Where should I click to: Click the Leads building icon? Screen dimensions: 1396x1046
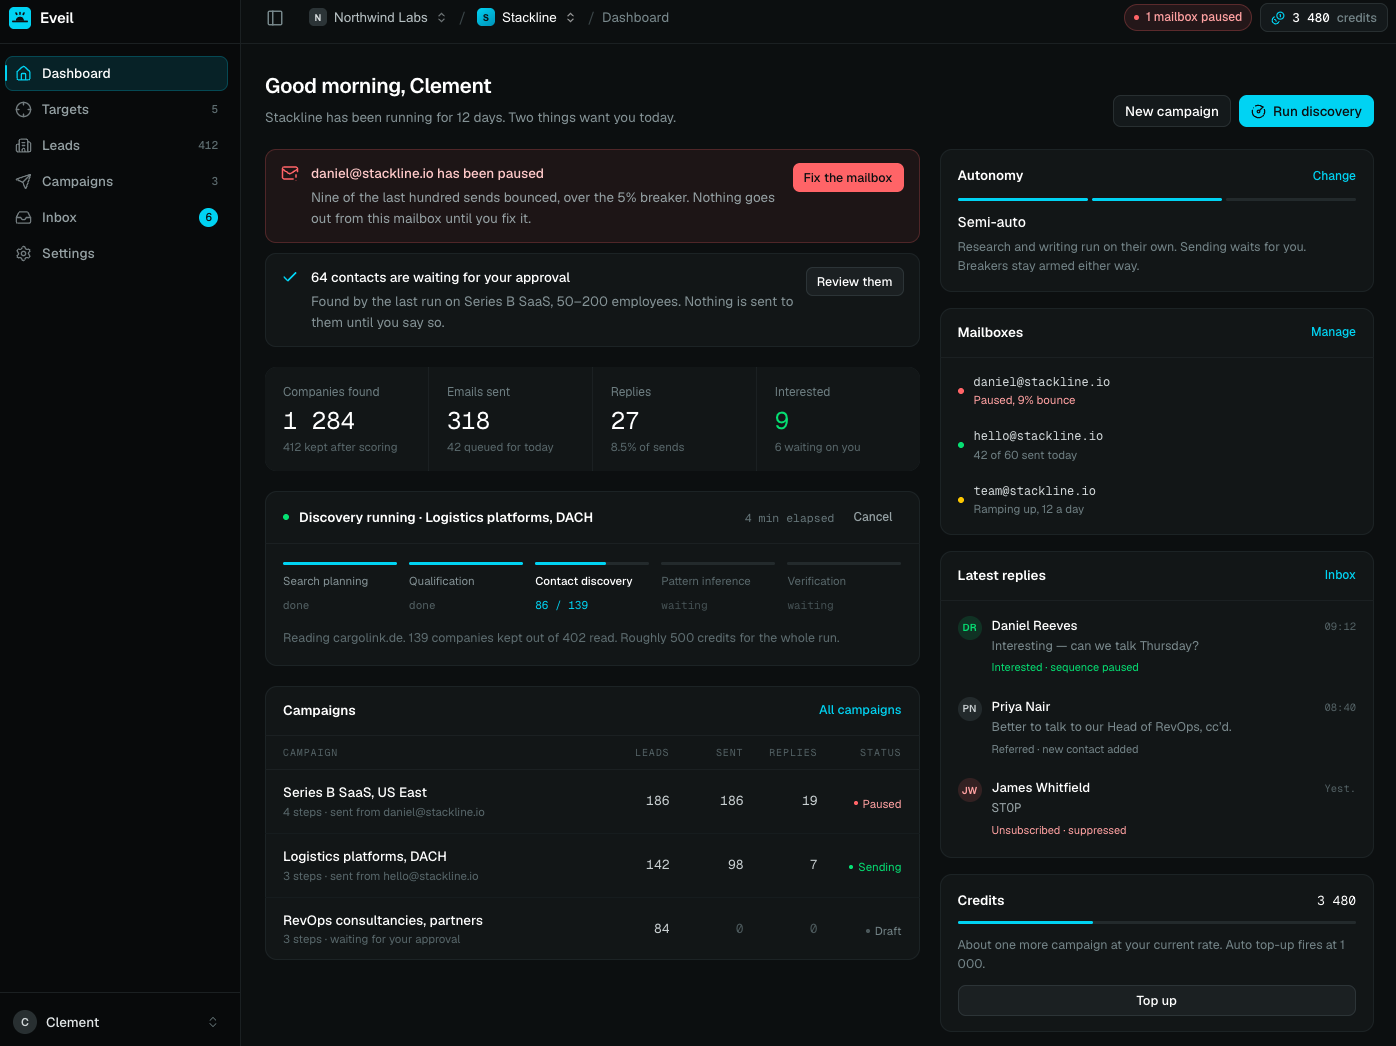tap(24, 145)
